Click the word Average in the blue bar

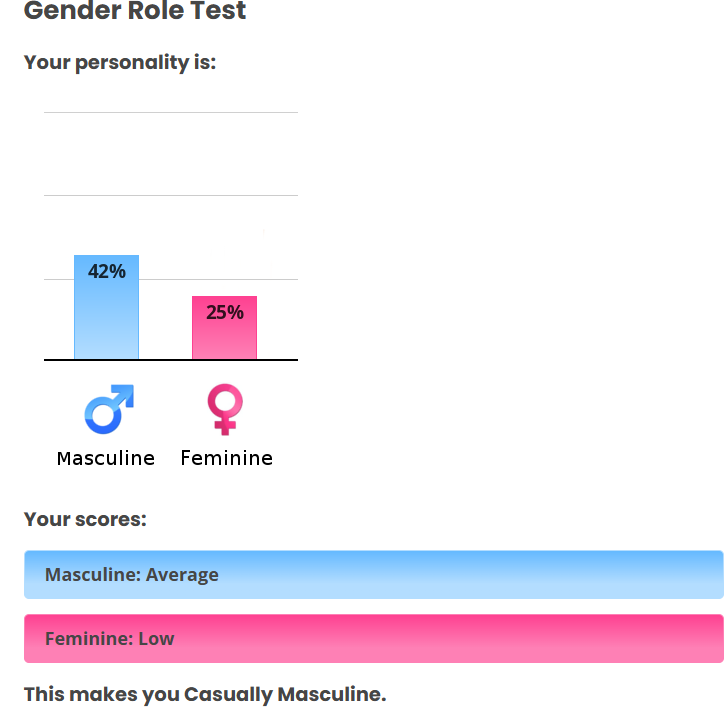(x=182, y=575)
